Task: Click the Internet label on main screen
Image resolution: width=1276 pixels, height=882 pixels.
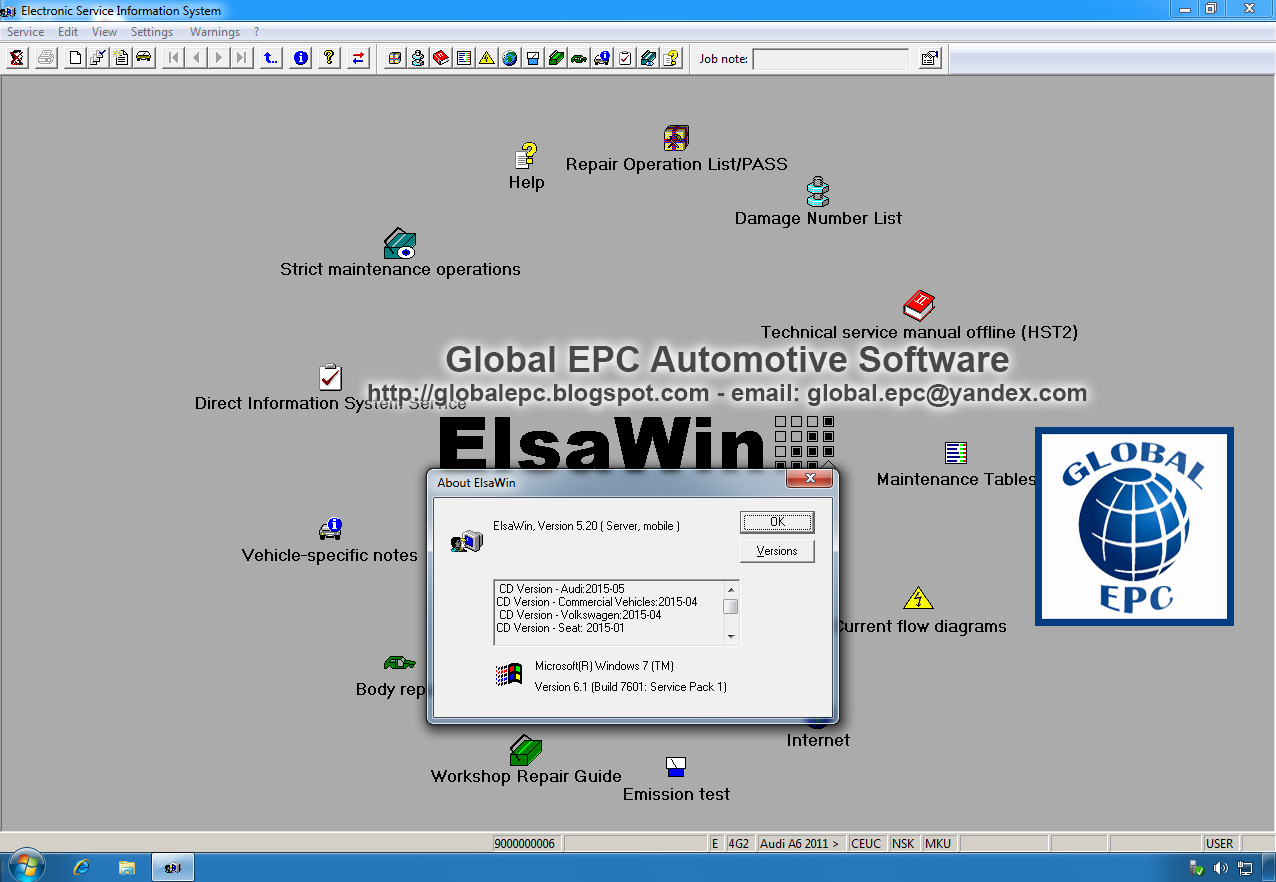Action: [x=818, y=740]
